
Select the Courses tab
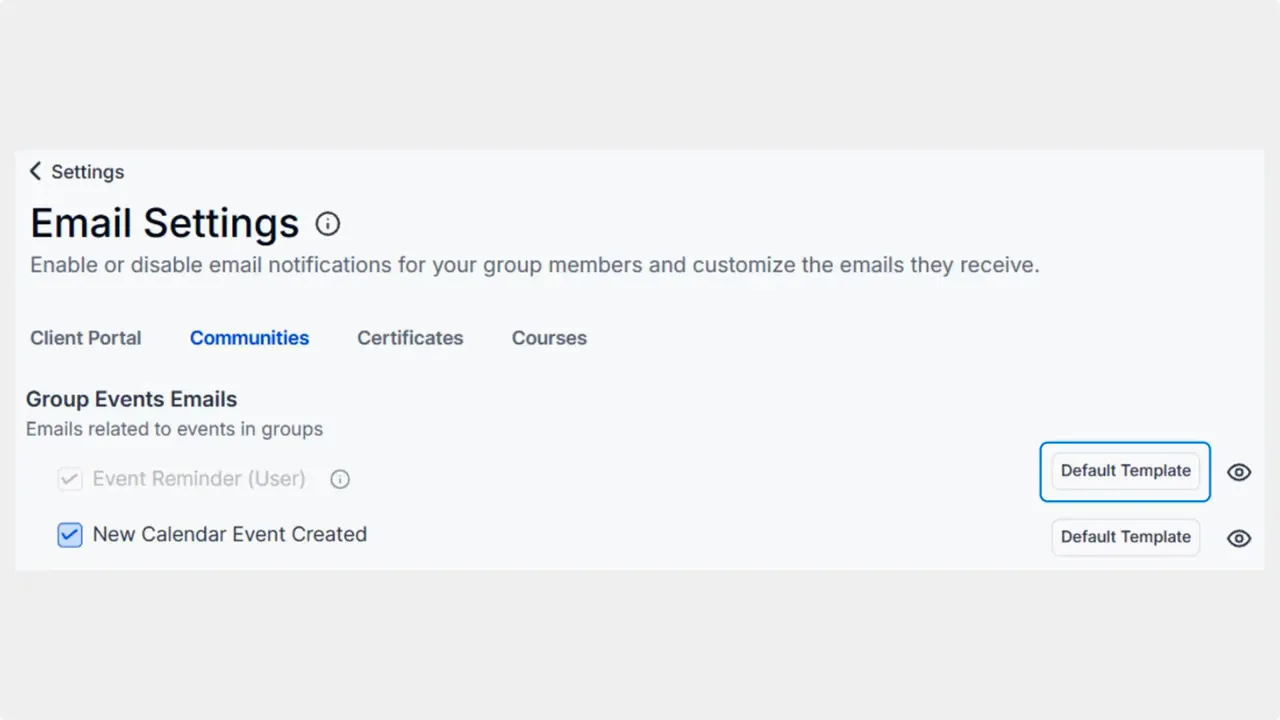coord(549,338)
